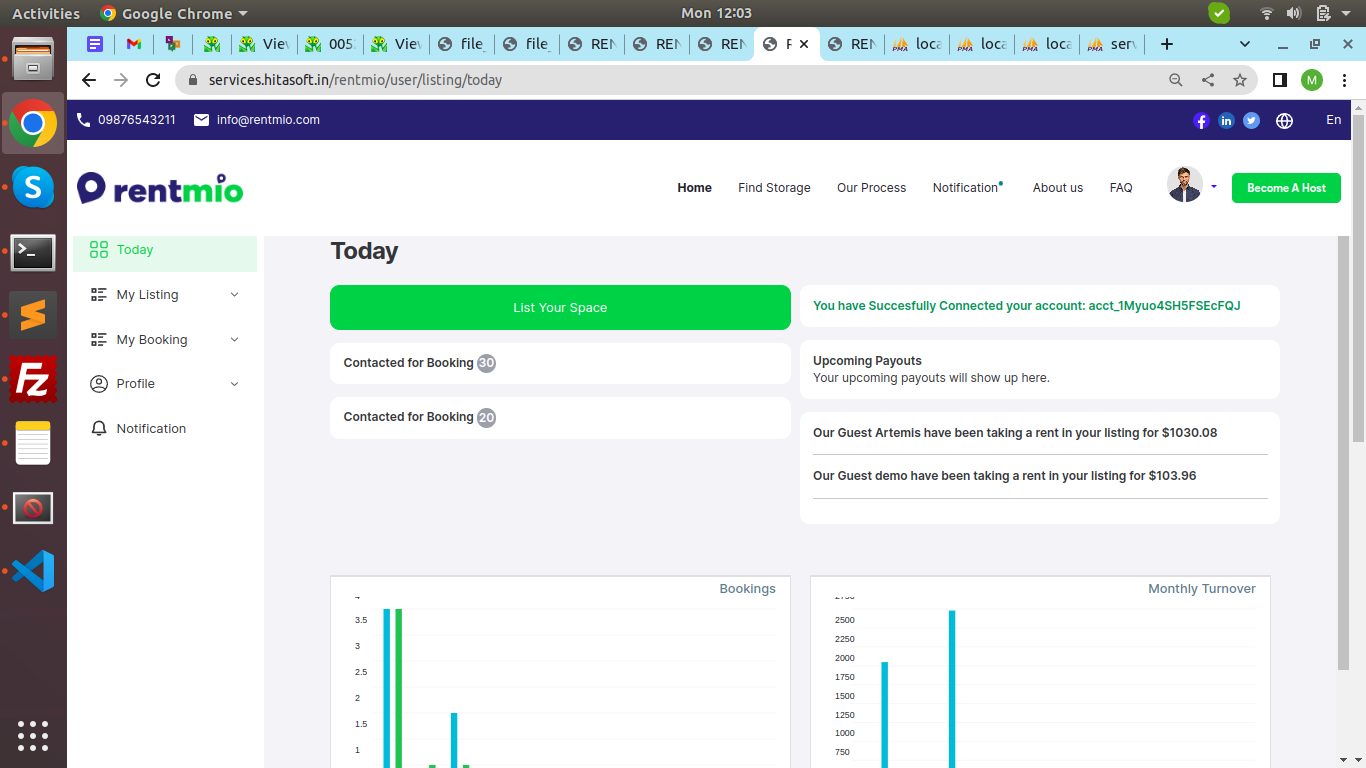Open Sublime Text from the dock
1366x768 pixels.
[x=33, y=316]
